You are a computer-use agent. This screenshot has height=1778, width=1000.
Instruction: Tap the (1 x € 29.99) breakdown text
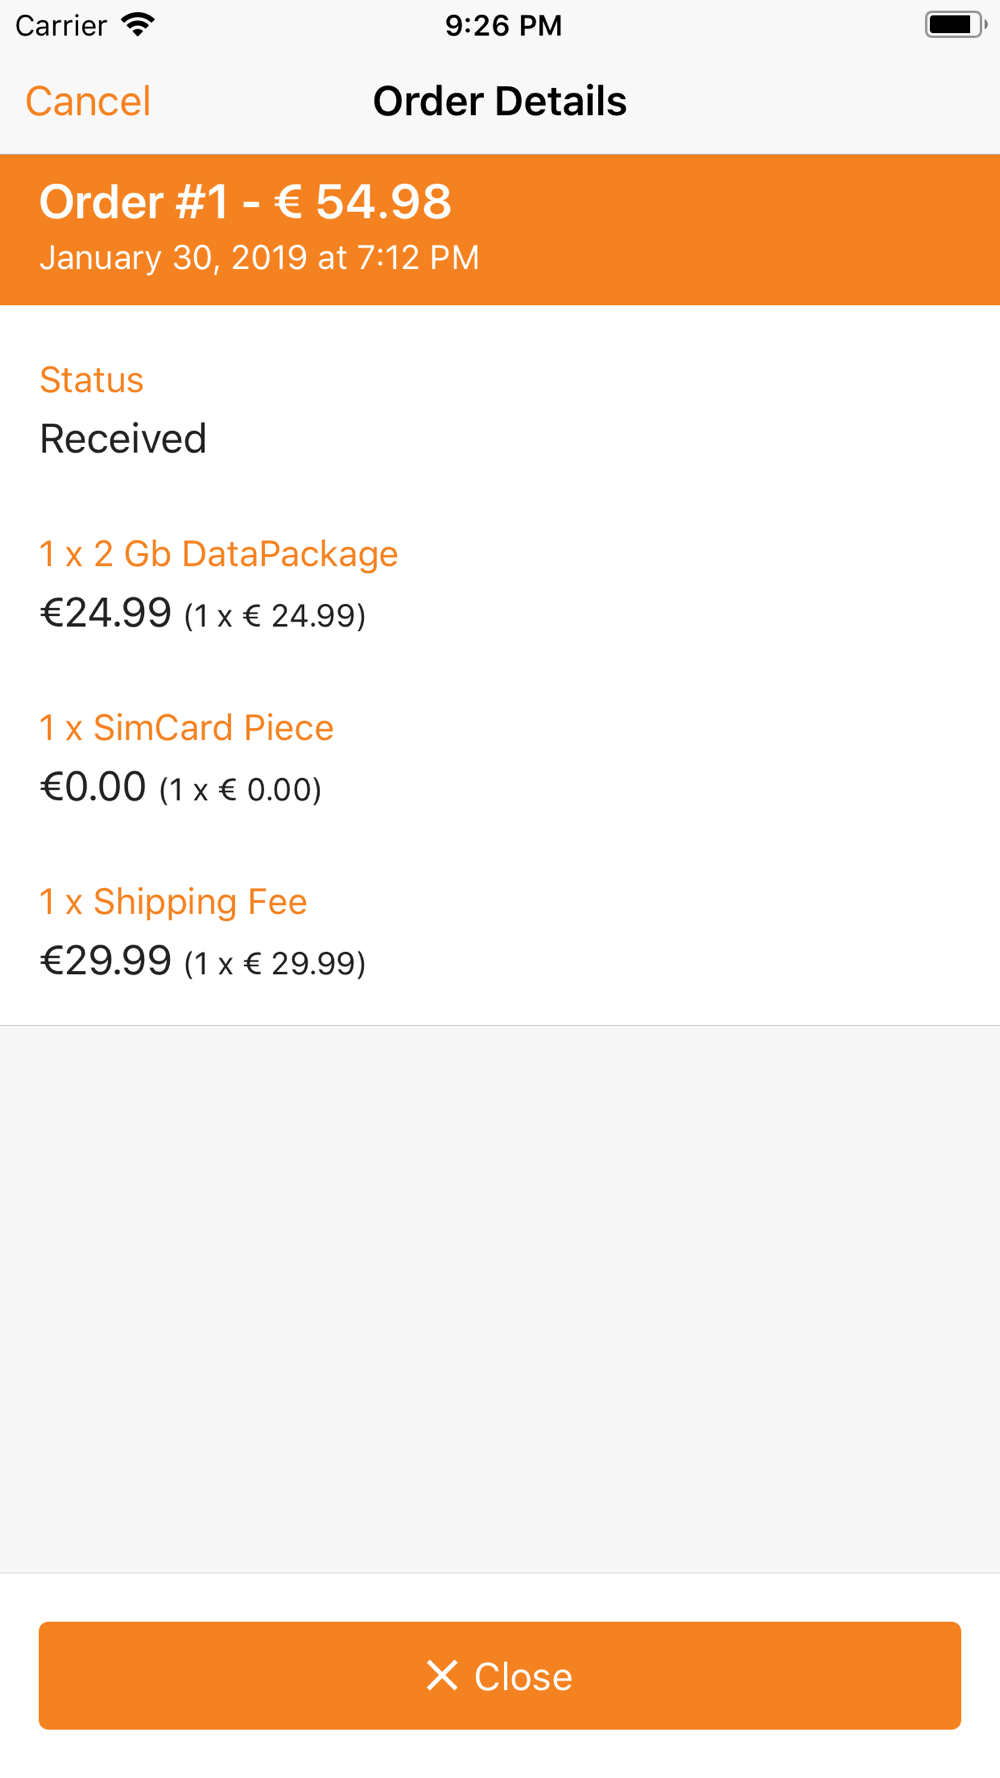(275, 963)
